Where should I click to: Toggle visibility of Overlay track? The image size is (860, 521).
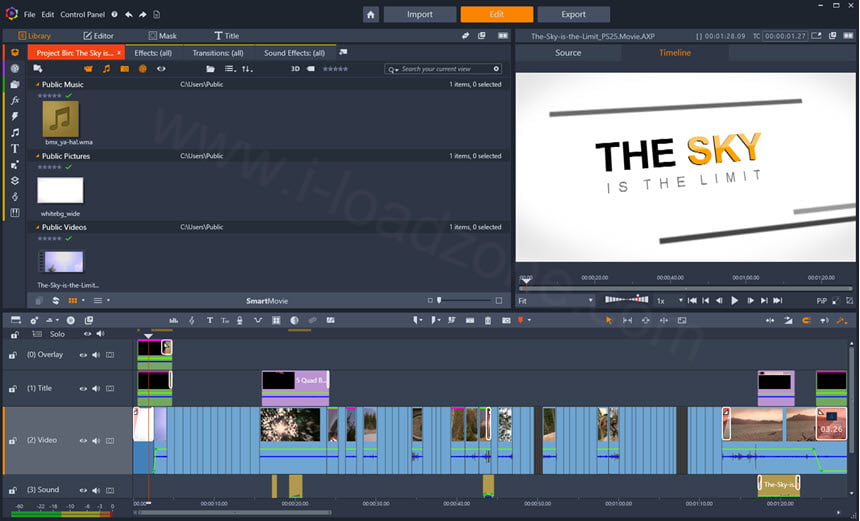pos(83,355)
